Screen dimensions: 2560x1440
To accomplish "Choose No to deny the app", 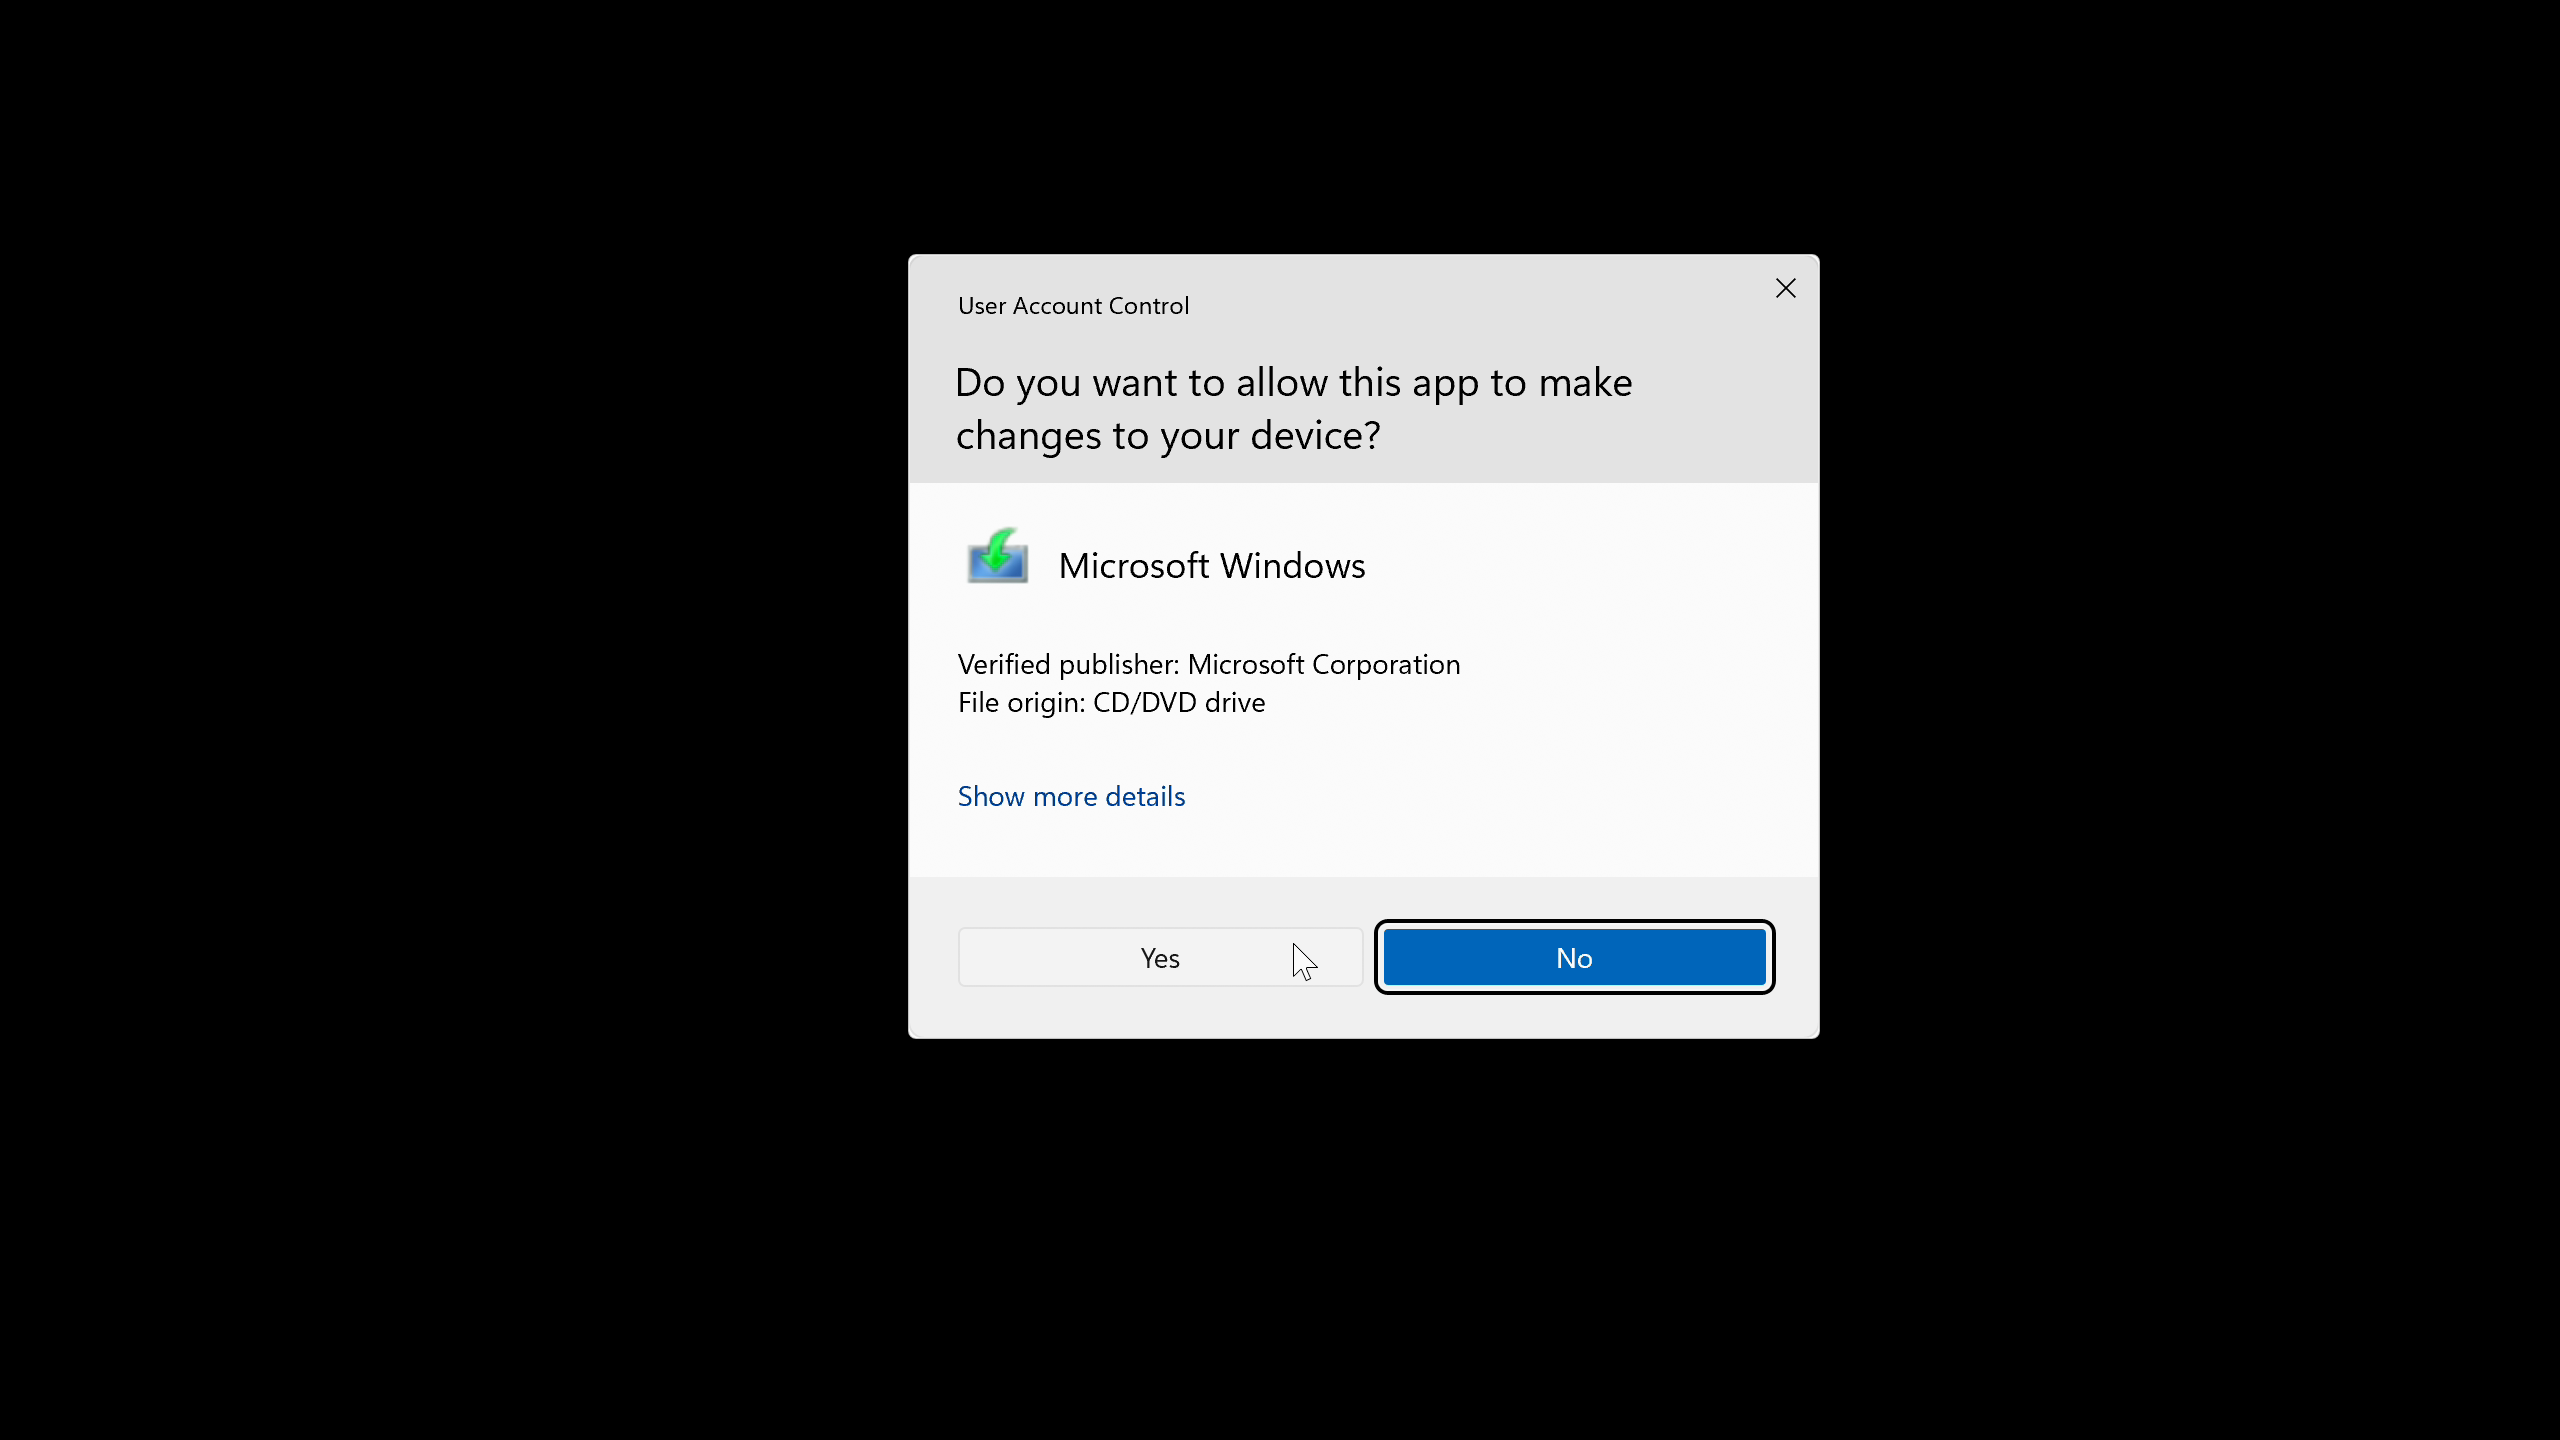I will pos(1574,957).
